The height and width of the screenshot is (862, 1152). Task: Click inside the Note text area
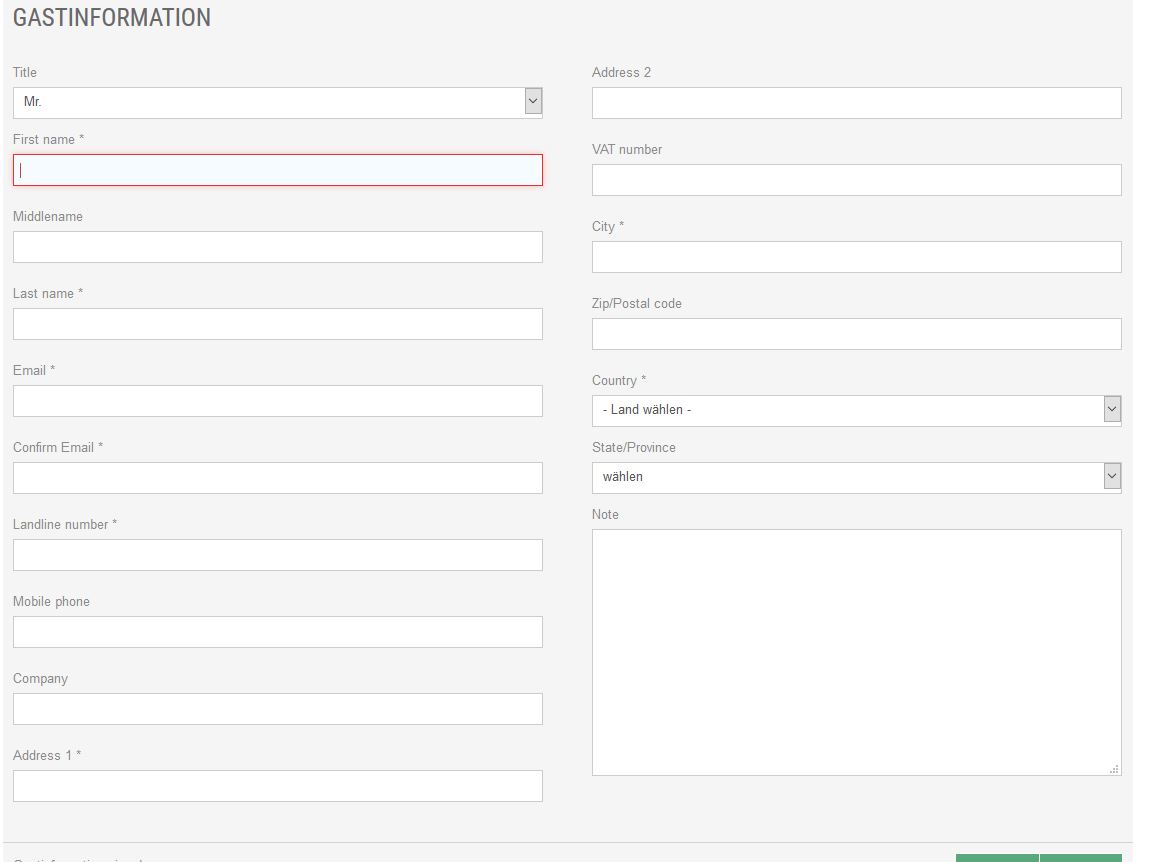(x=856, y=652)
